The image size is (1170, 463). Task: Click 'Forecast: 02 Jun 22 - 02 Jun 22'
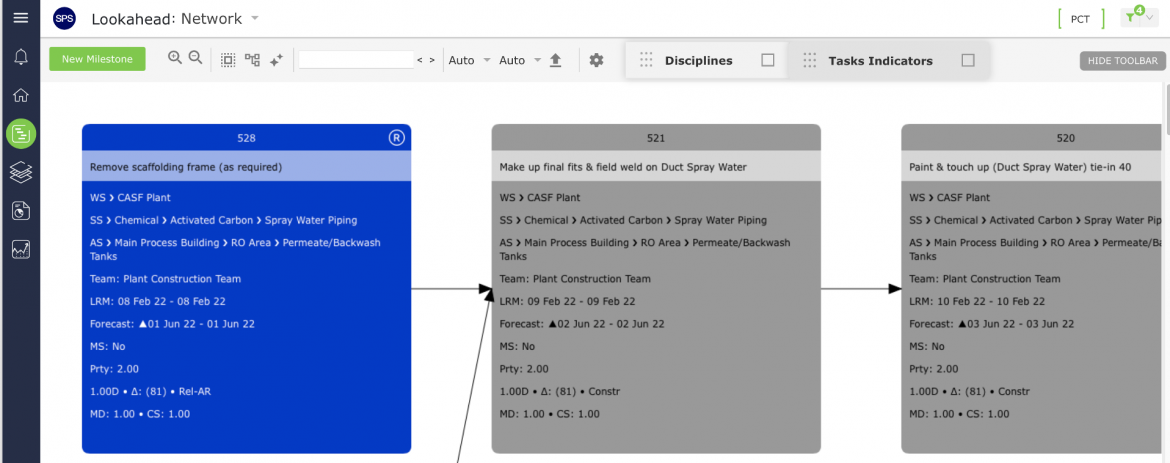tap(582, 324)
